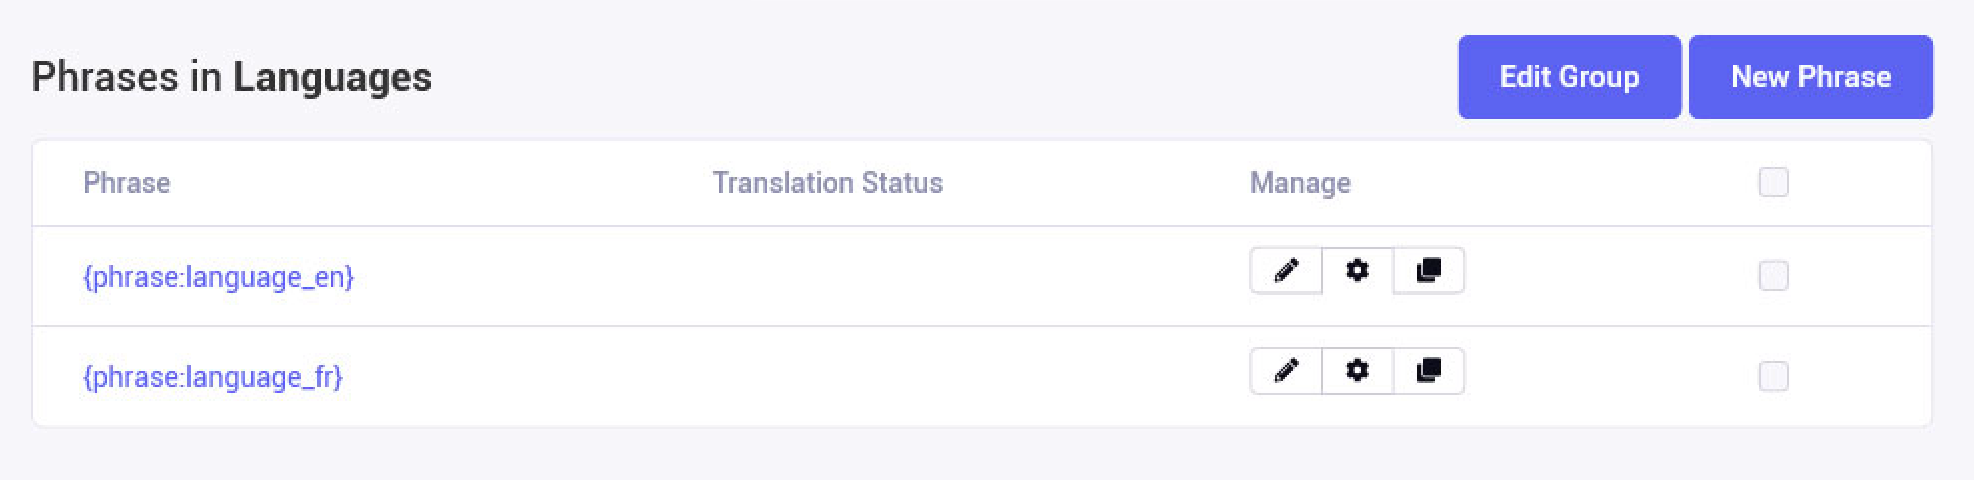Check the box for language_fr row

tap(1773, 376)
